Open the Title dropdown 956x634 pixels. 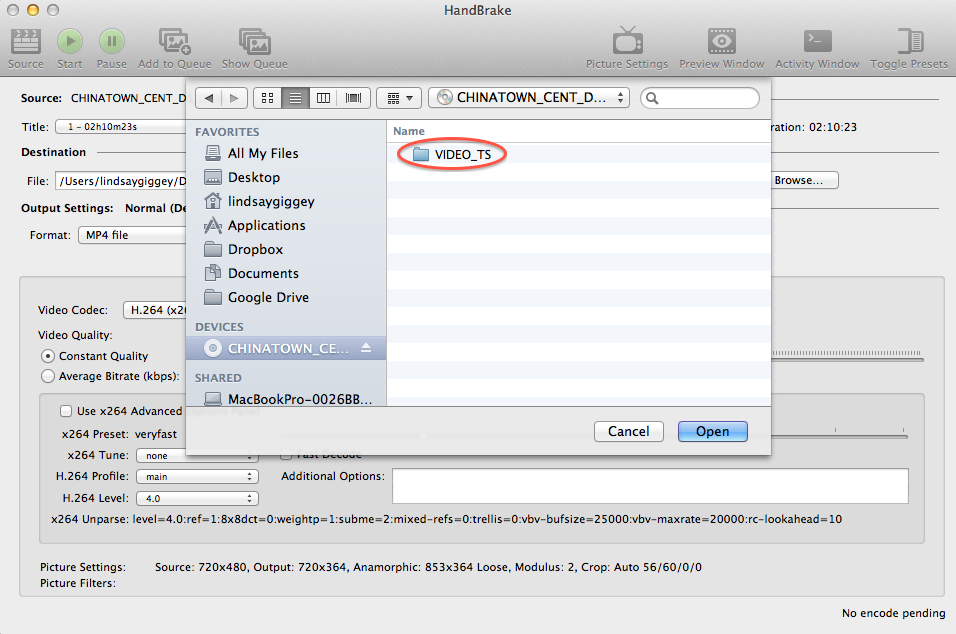121,127
